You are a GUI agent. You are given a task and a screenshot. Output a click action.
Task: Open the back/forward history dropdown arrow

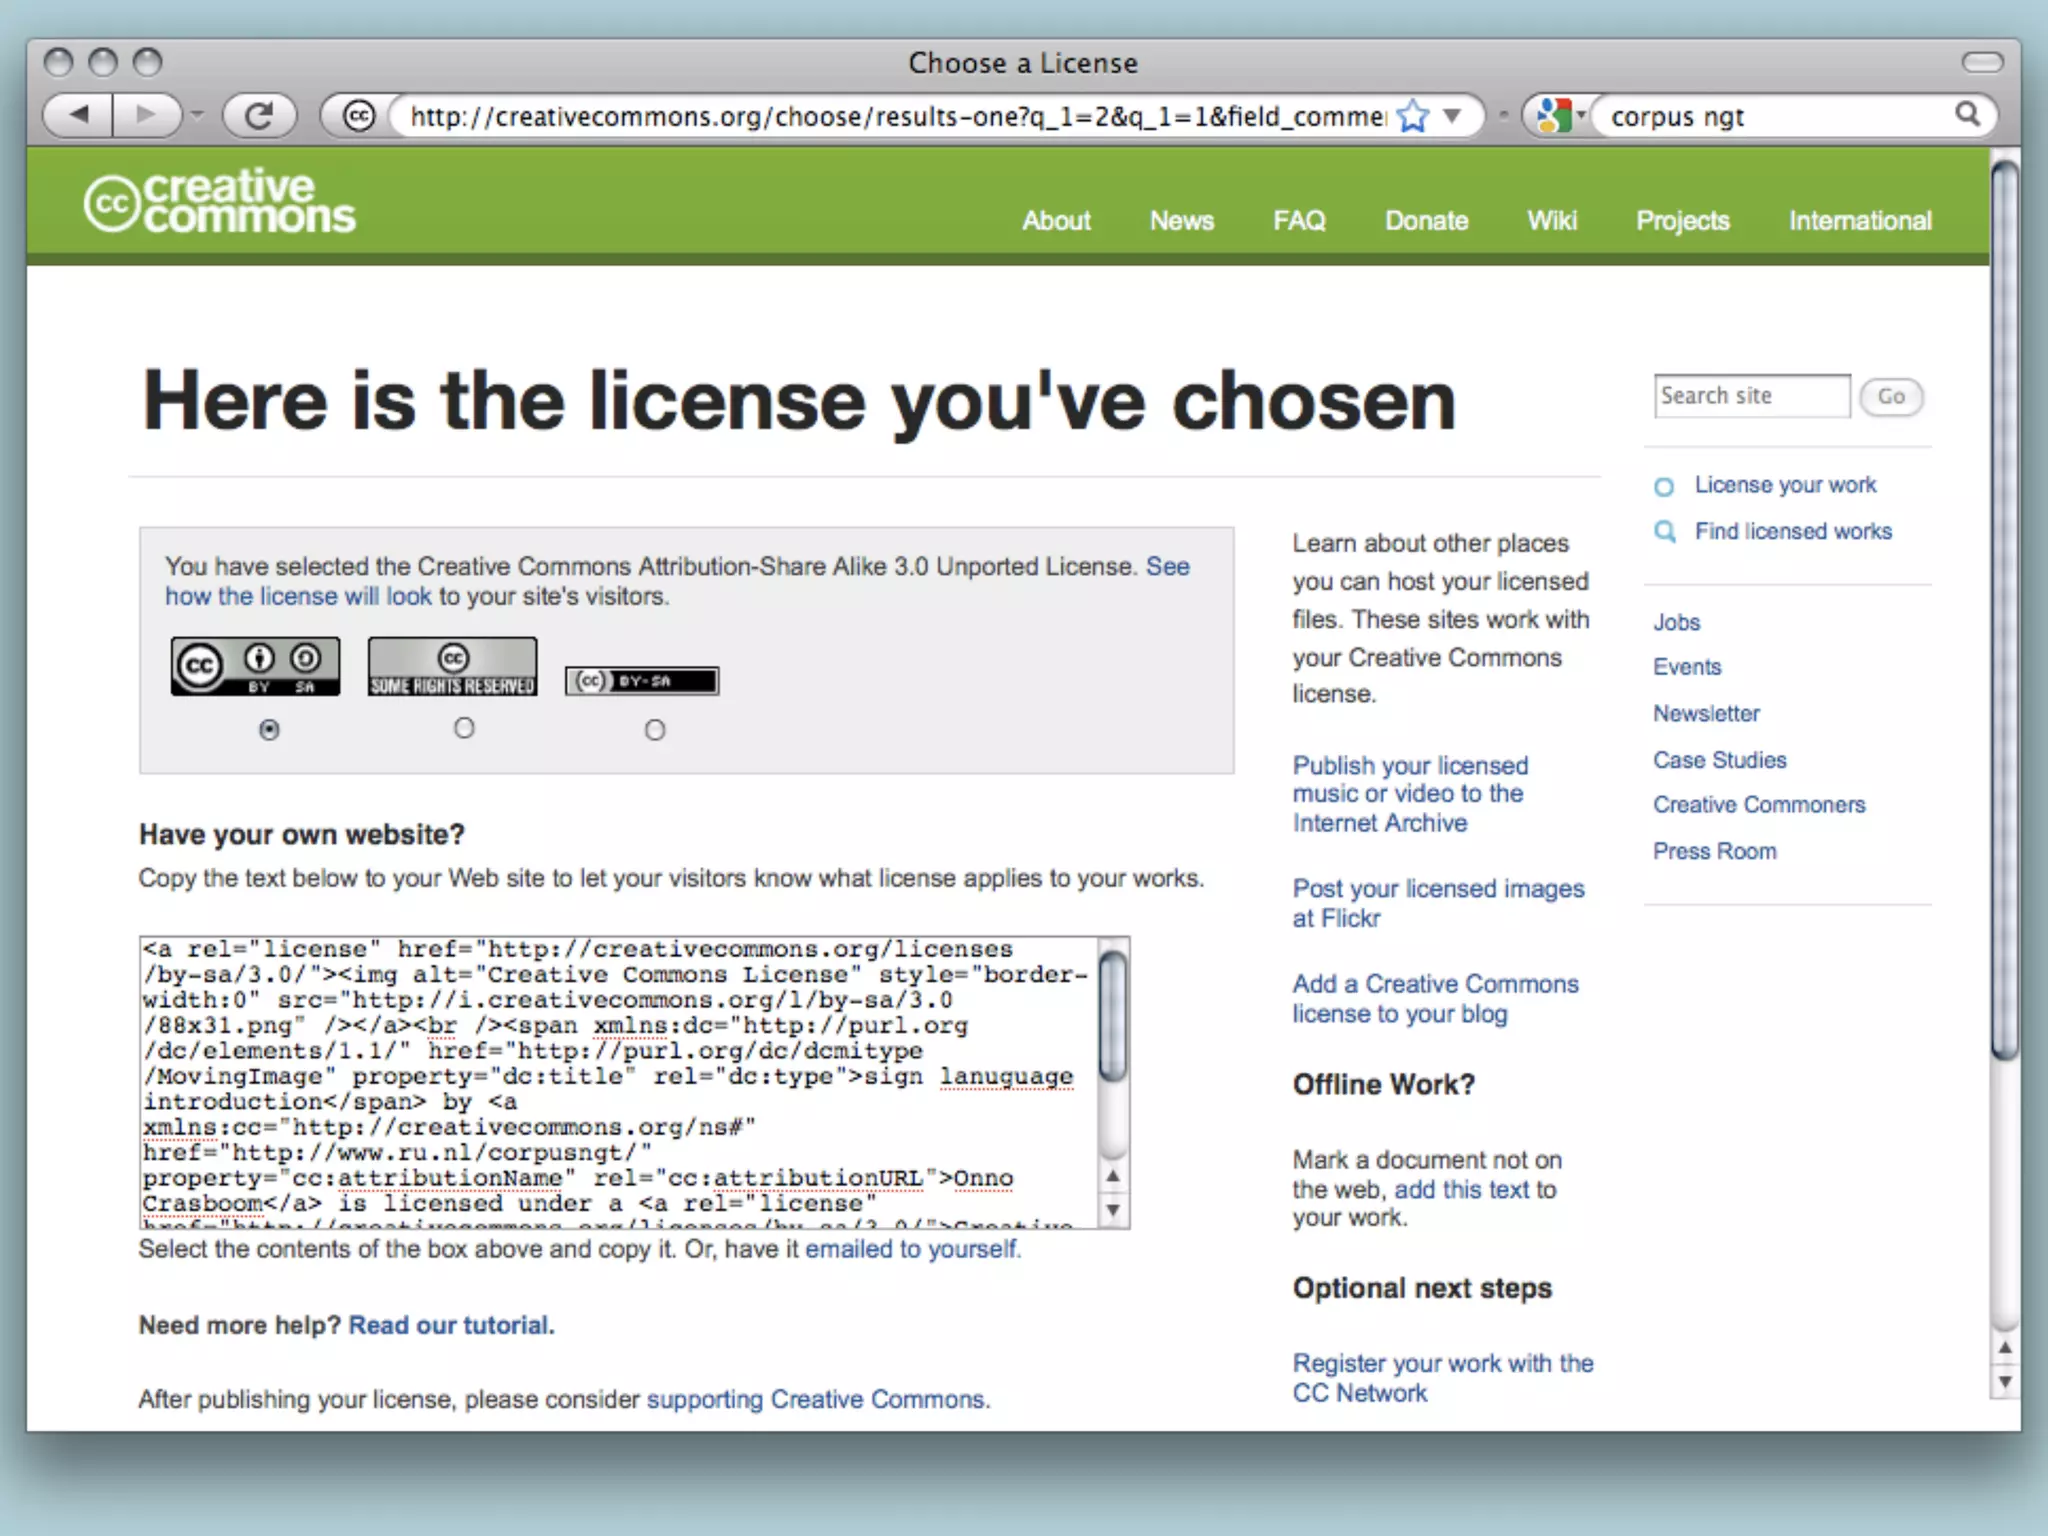click(x=197, y=116)
